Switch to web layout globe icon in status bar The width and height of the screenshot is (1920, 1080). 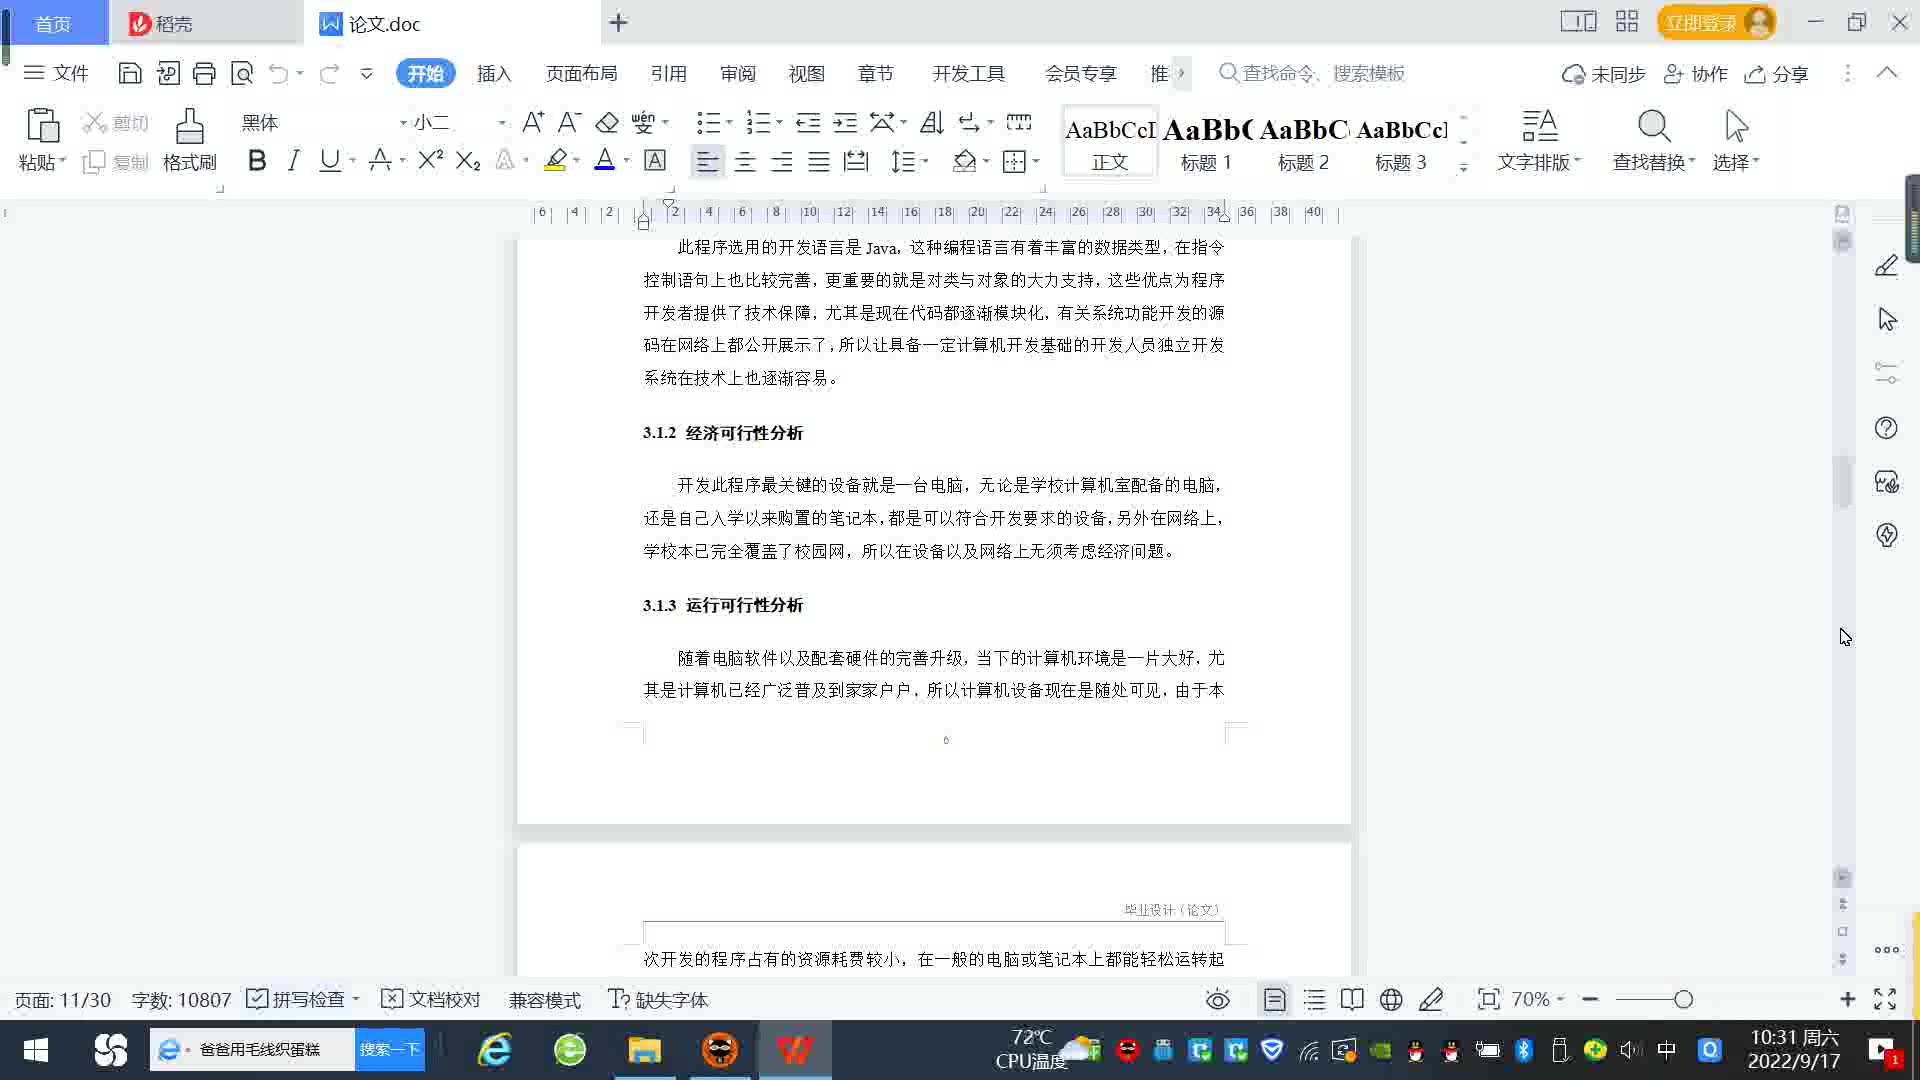pyautogui.click(x=1391, y=999)
